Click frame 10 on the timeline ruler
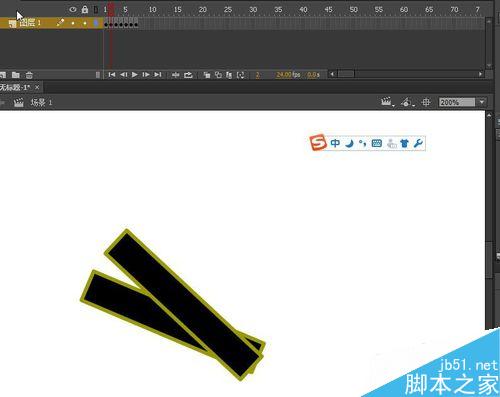Viewport: 500px width, 397px height. pos(152,10)
